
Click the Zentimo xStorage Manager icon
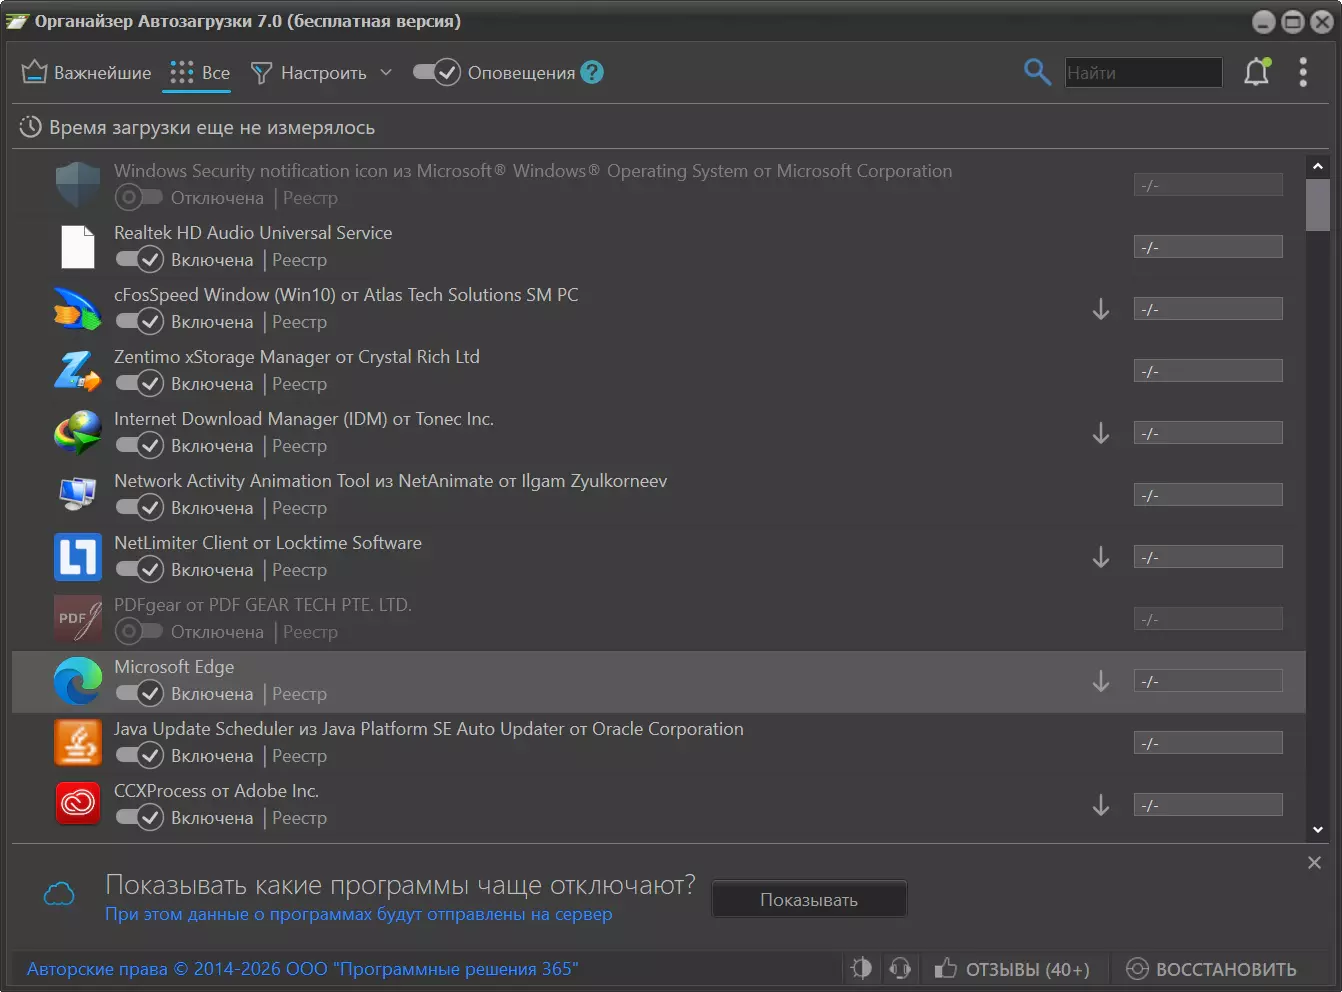click(78, 370)
